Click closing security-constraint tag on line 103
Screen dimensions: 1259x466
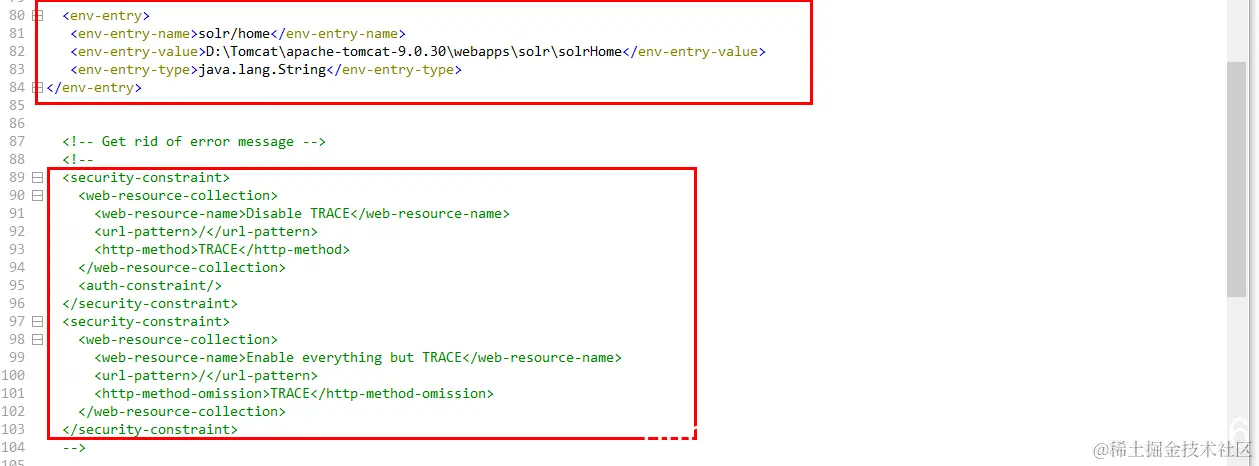click(x=150, y=430)
